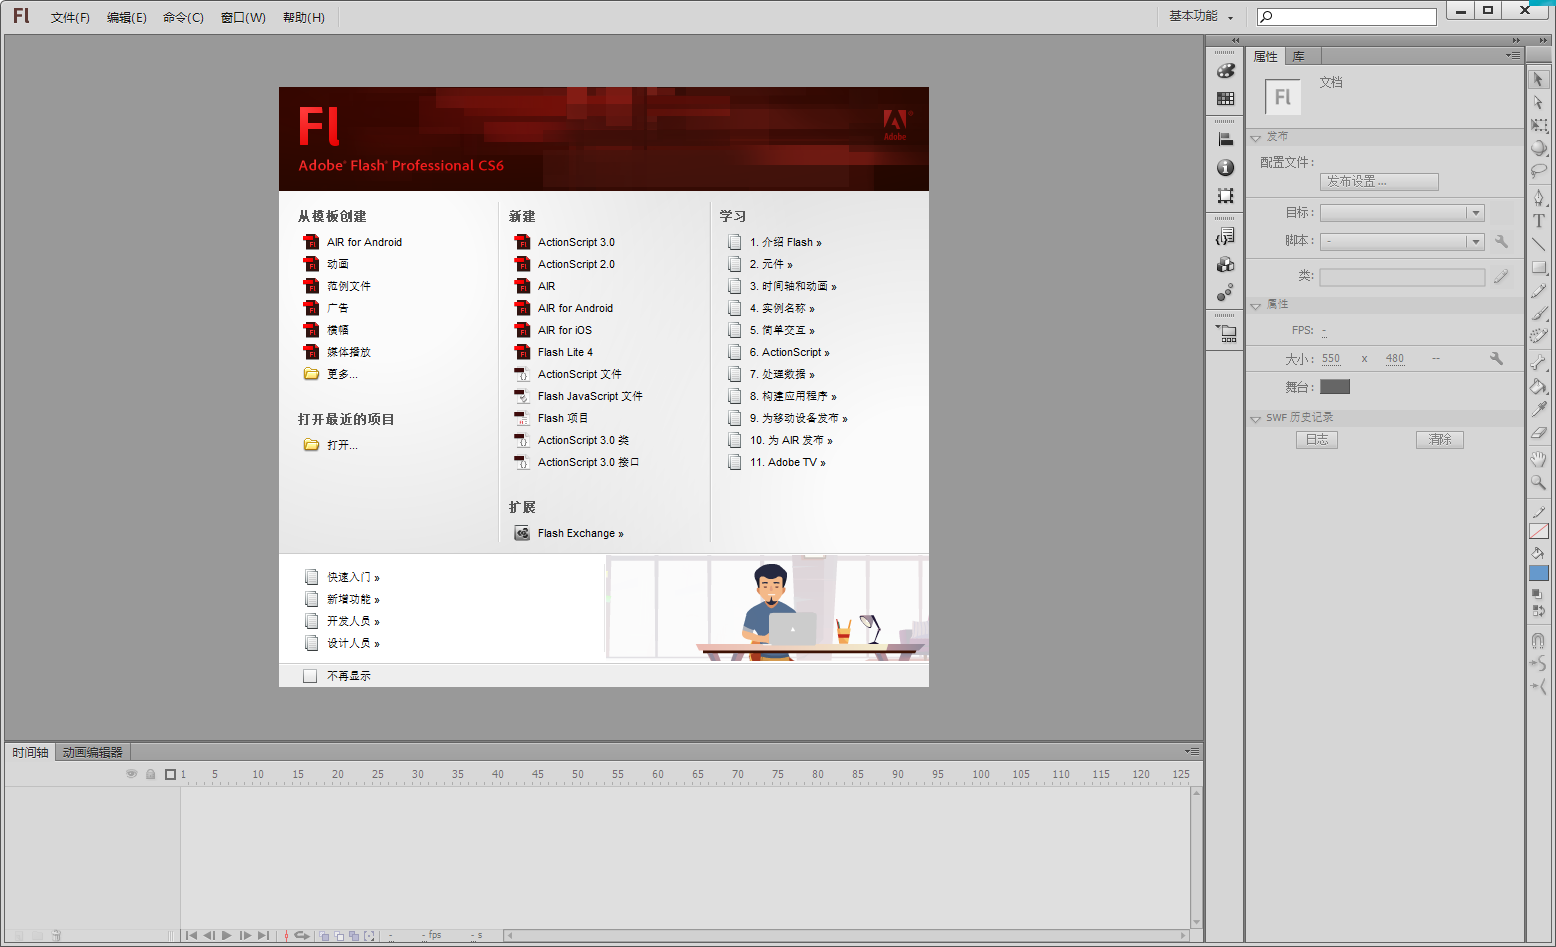
Task: Select the Free Transform tool
Action: 1539,125
